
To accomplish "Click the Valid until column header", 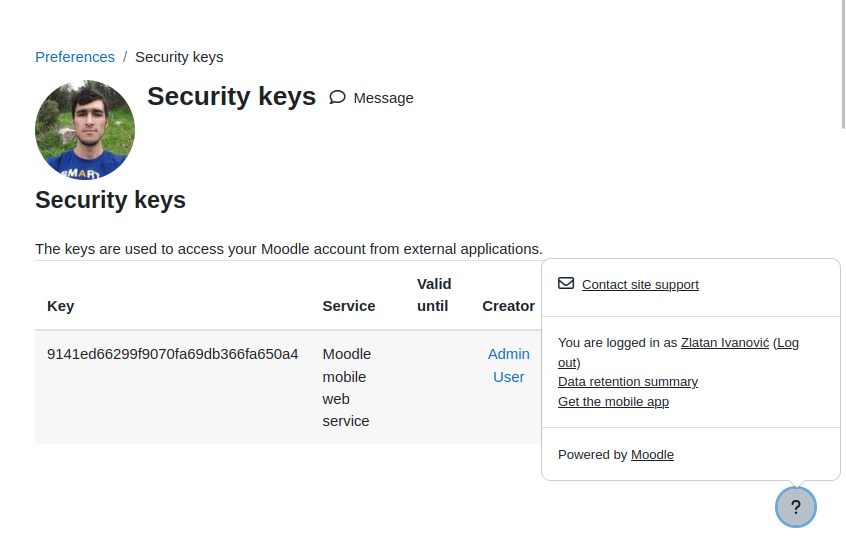I will pos(434,295).
